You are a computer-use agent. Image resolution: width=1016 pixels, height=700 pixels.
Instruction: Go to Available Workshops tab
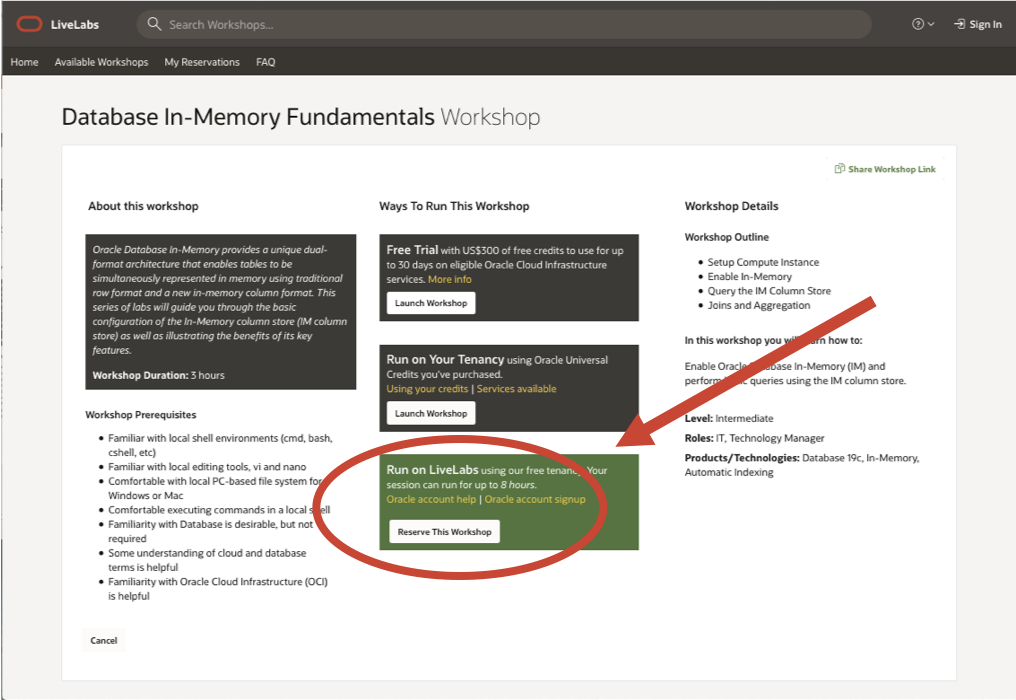[101, 62]
